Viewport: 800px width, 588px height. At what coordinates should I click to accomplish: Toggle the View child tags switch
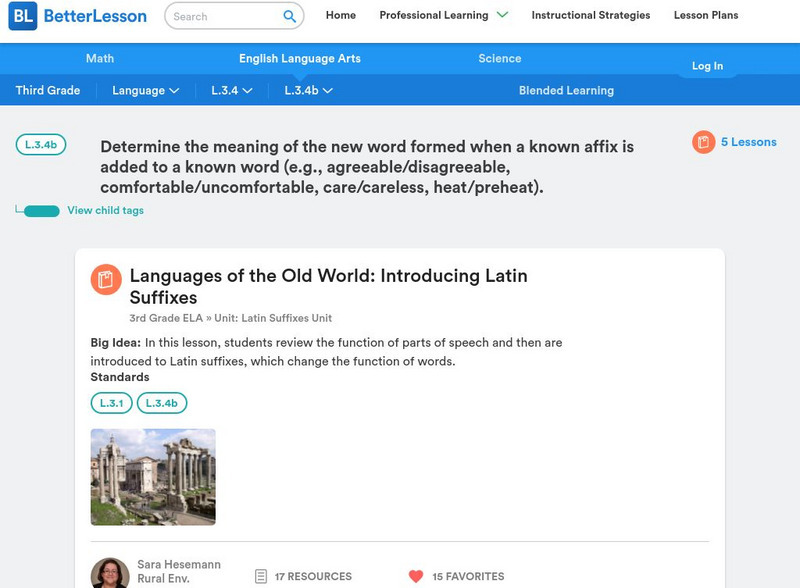coord(41,211)
